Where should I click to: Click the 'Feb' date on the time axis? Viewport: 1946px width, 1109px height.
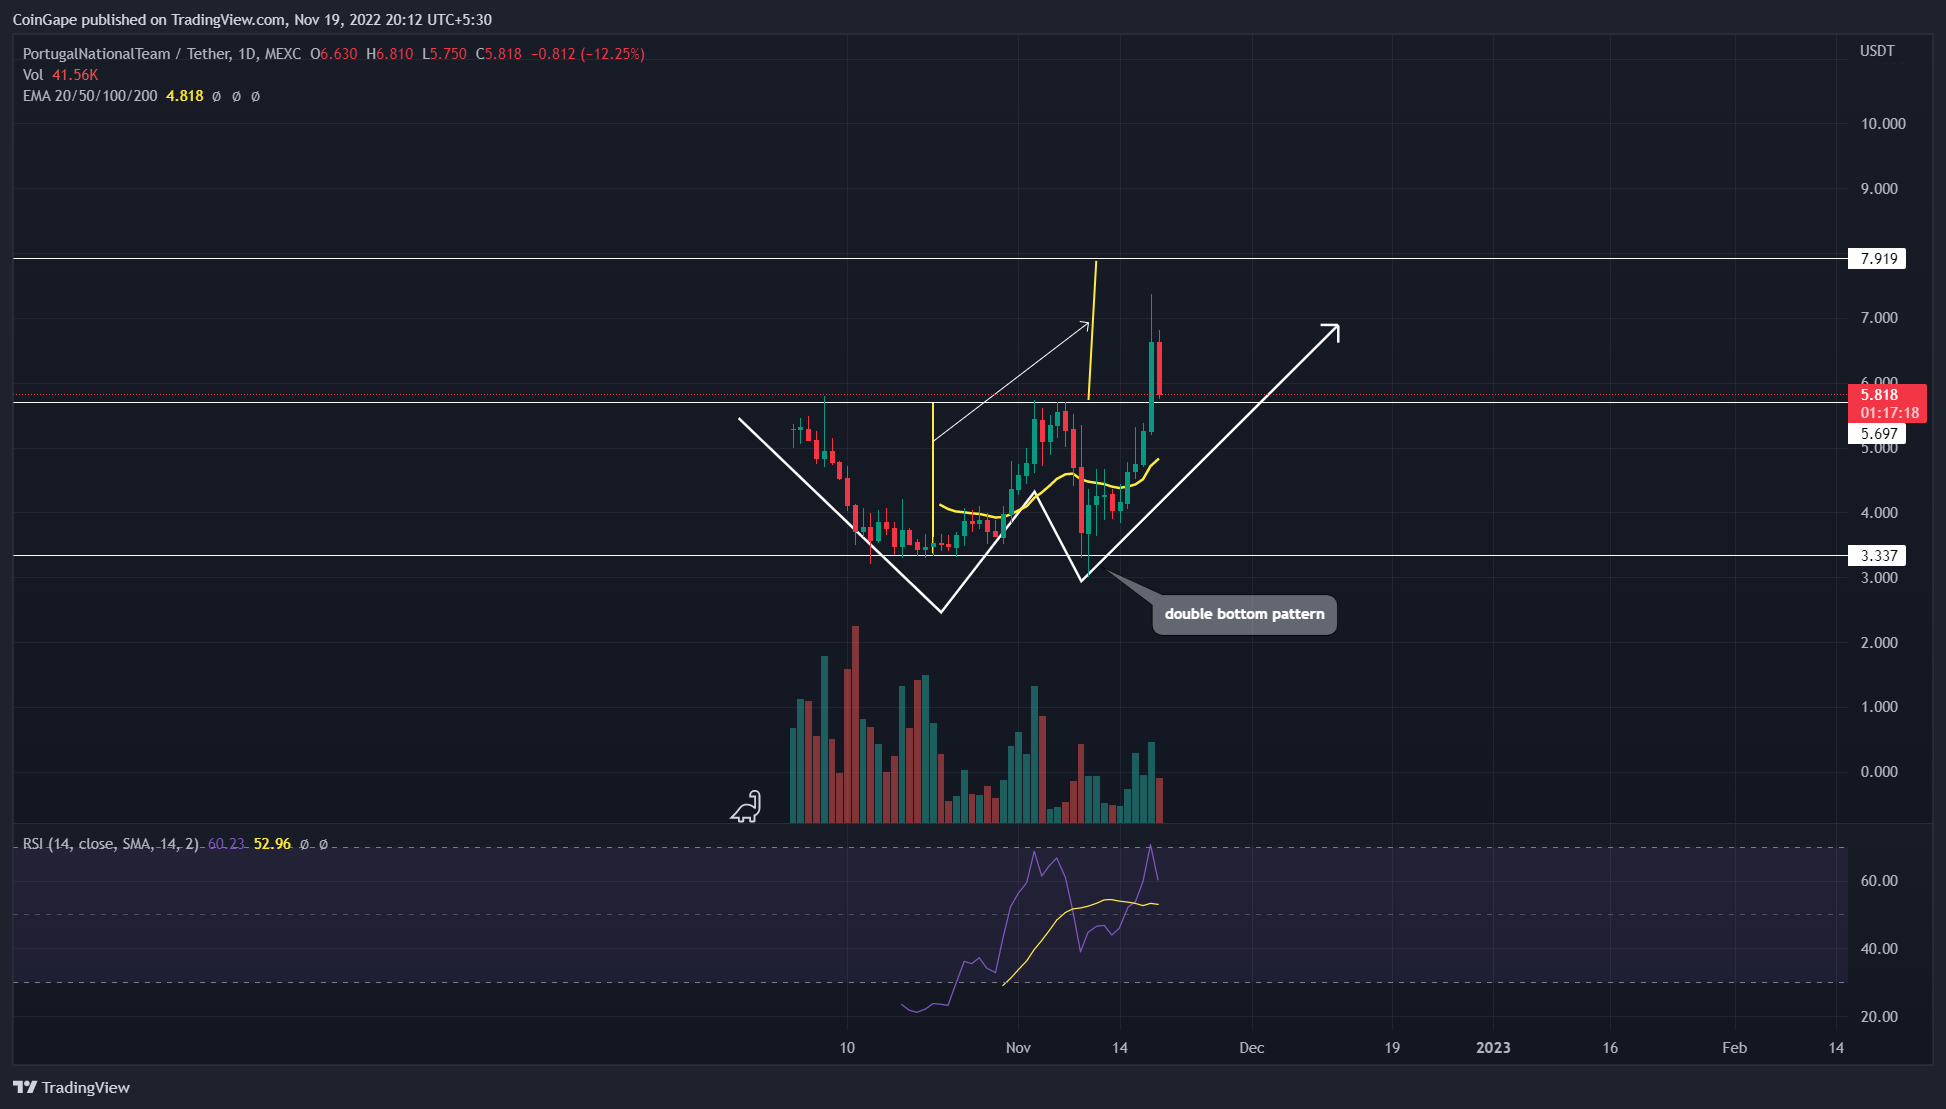point(1734,1048)
